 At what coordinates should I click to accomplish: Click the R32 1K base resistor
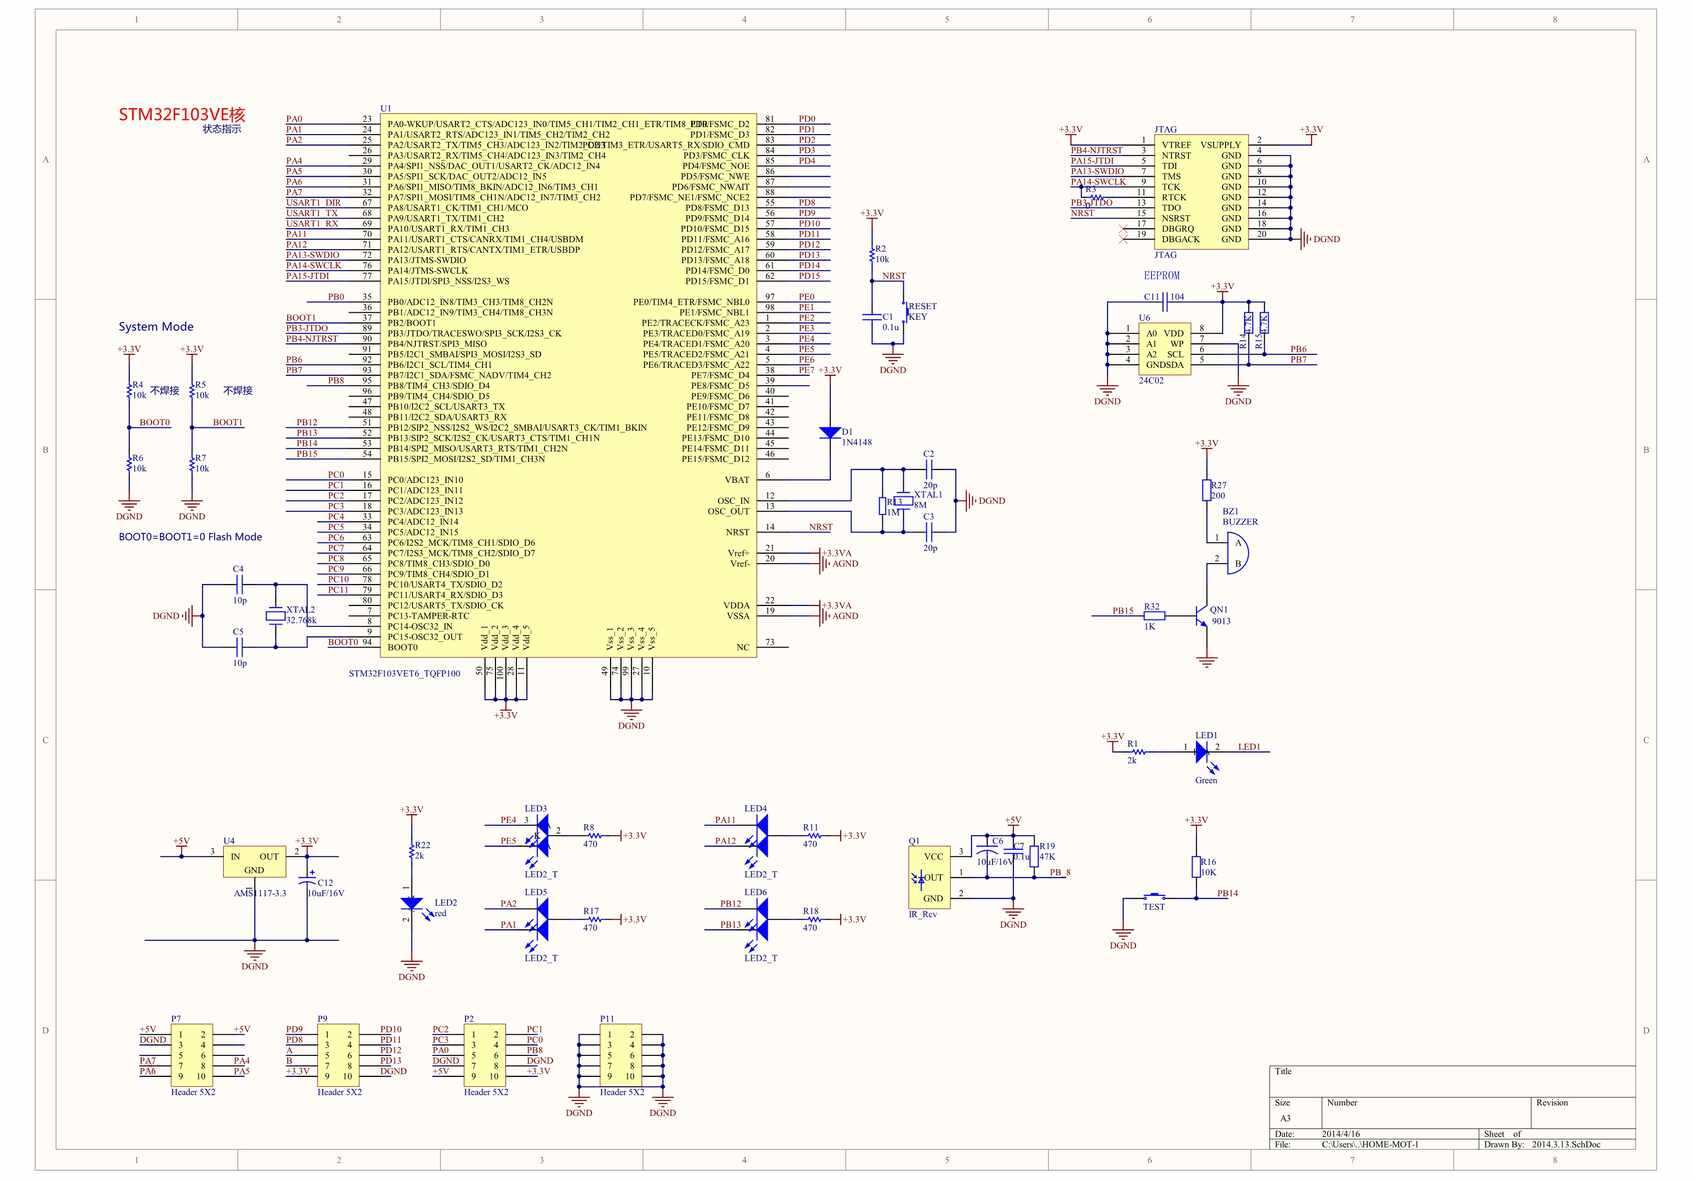[x=1154, y=616]
